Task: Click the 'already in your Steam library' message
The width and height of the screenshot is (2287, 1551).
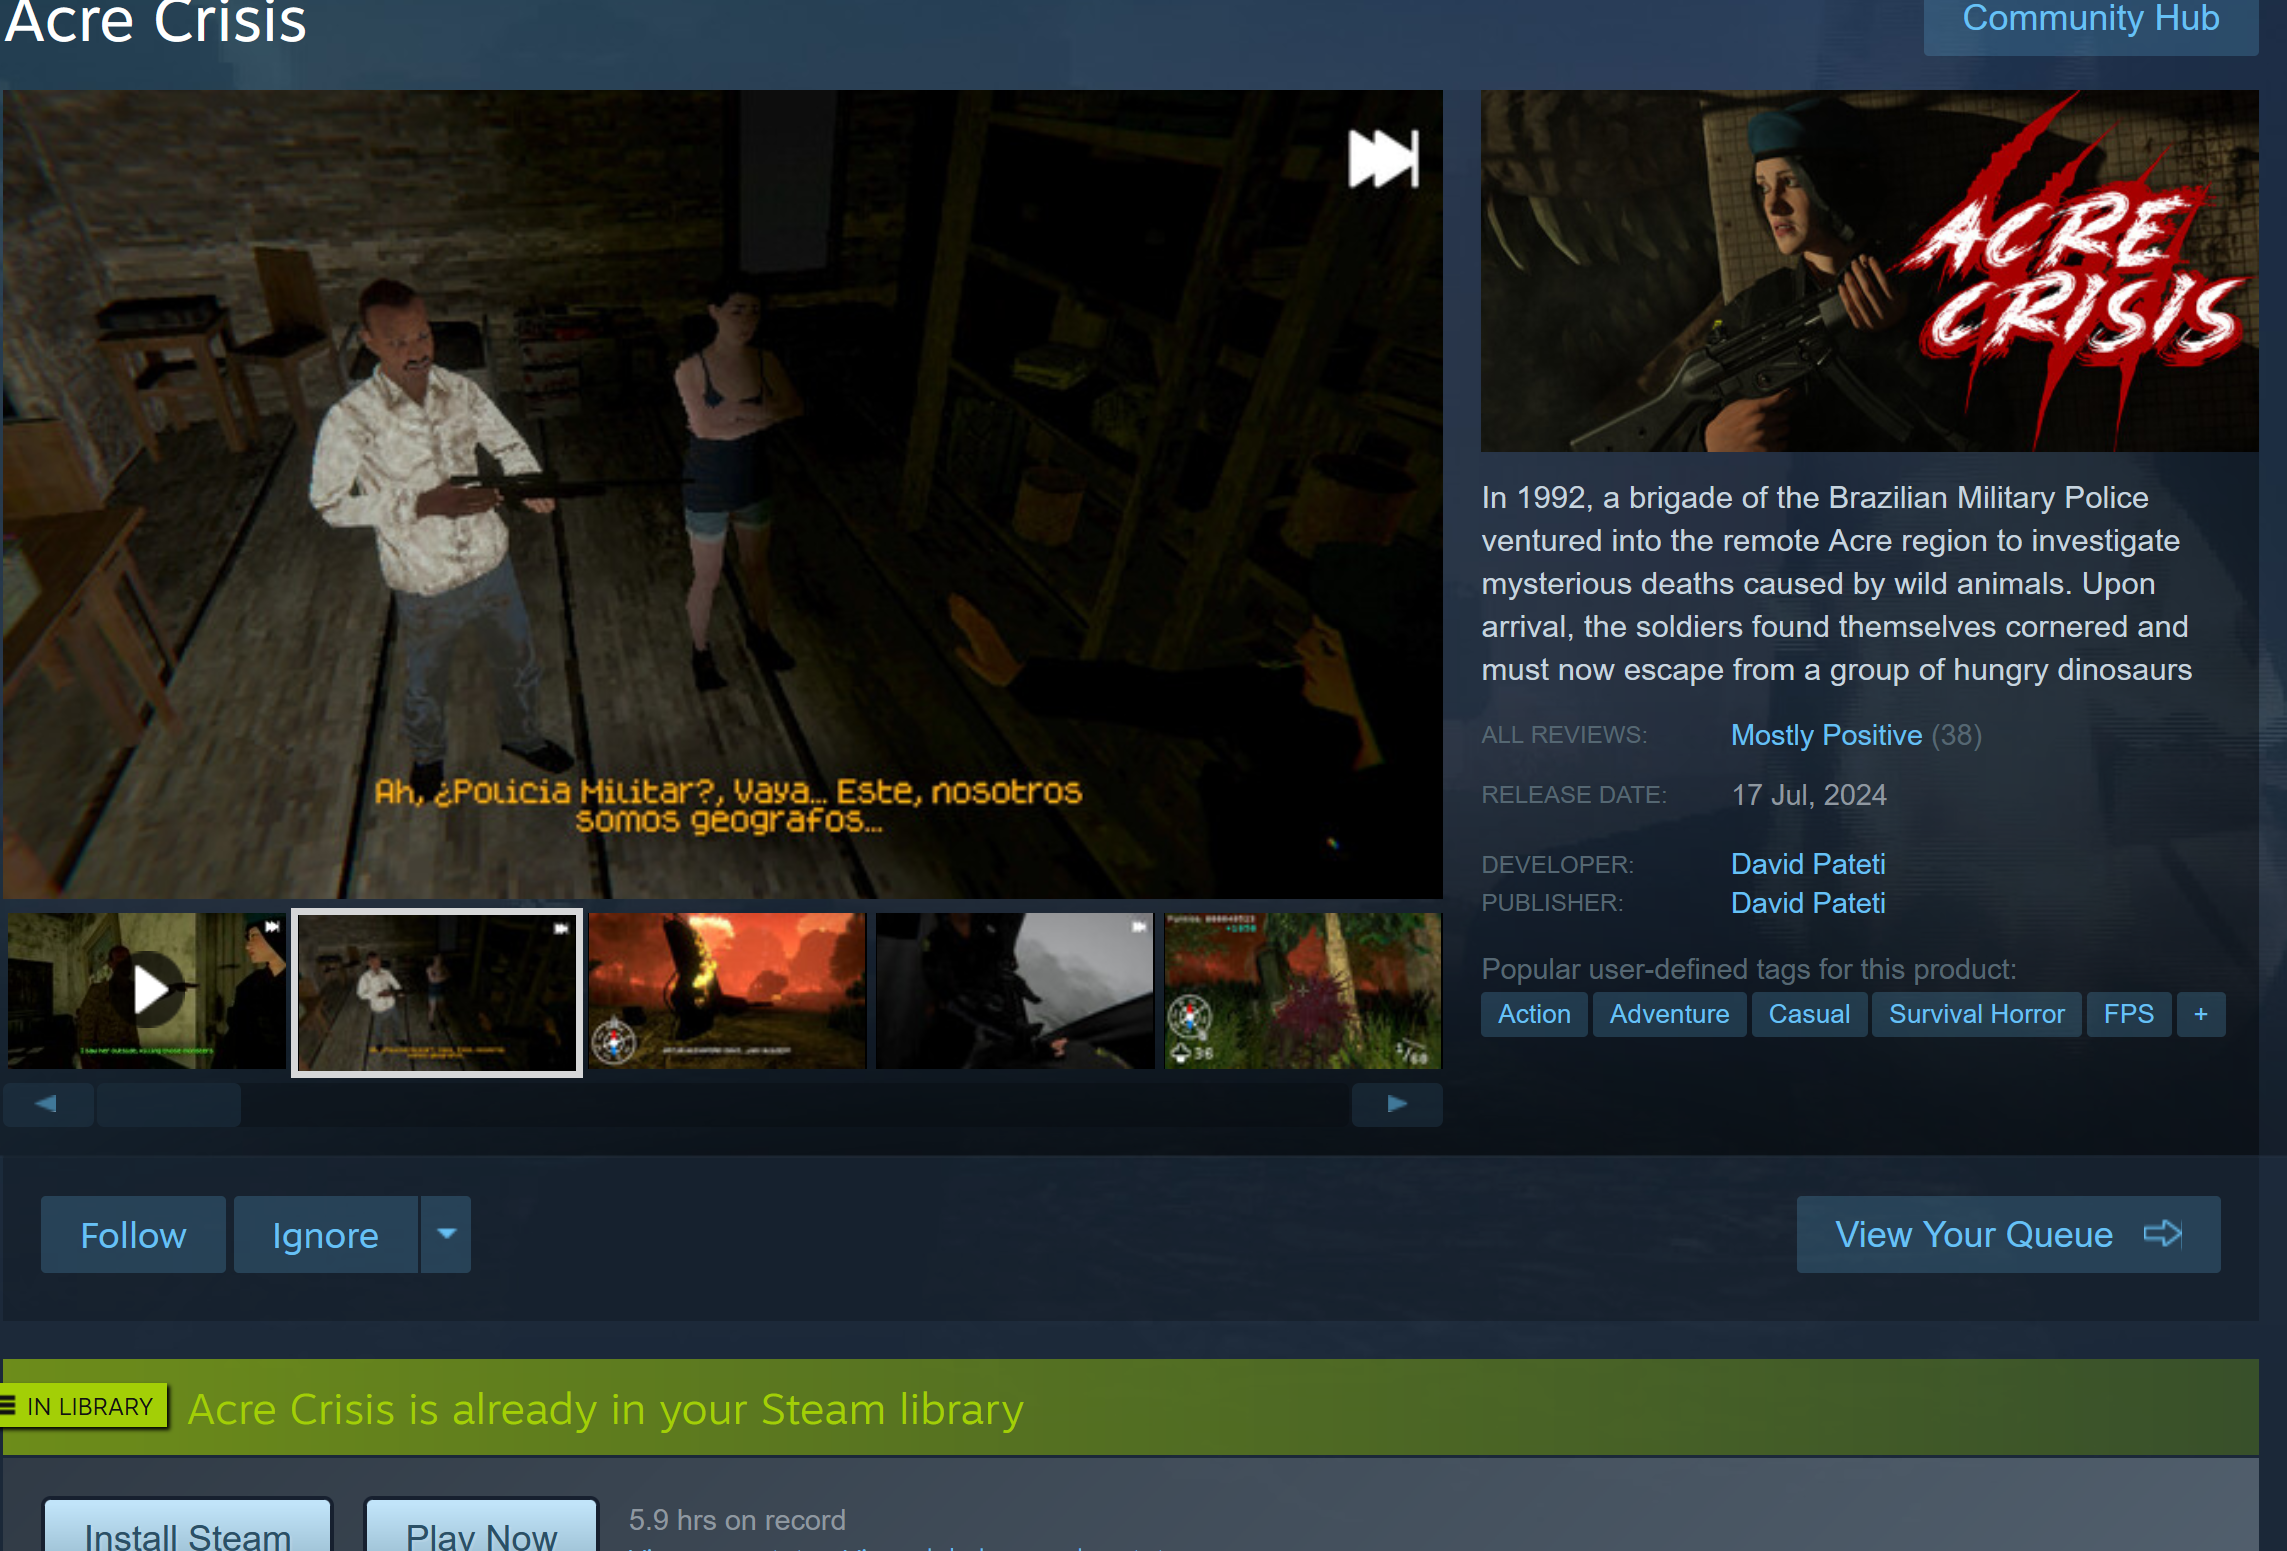Action: pos(606,1409)
